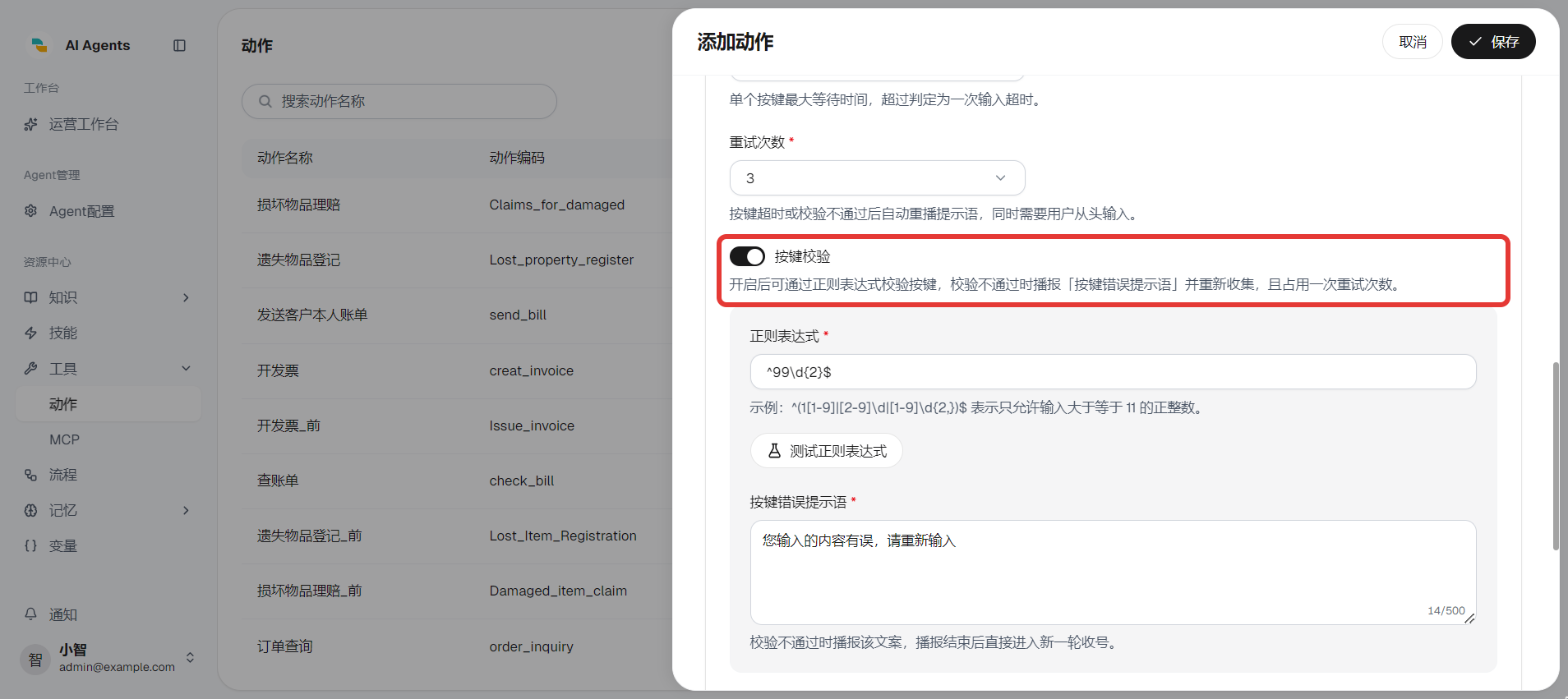
Task: Click the search magnifier icon in 动作 list
Action: [266, 101]
